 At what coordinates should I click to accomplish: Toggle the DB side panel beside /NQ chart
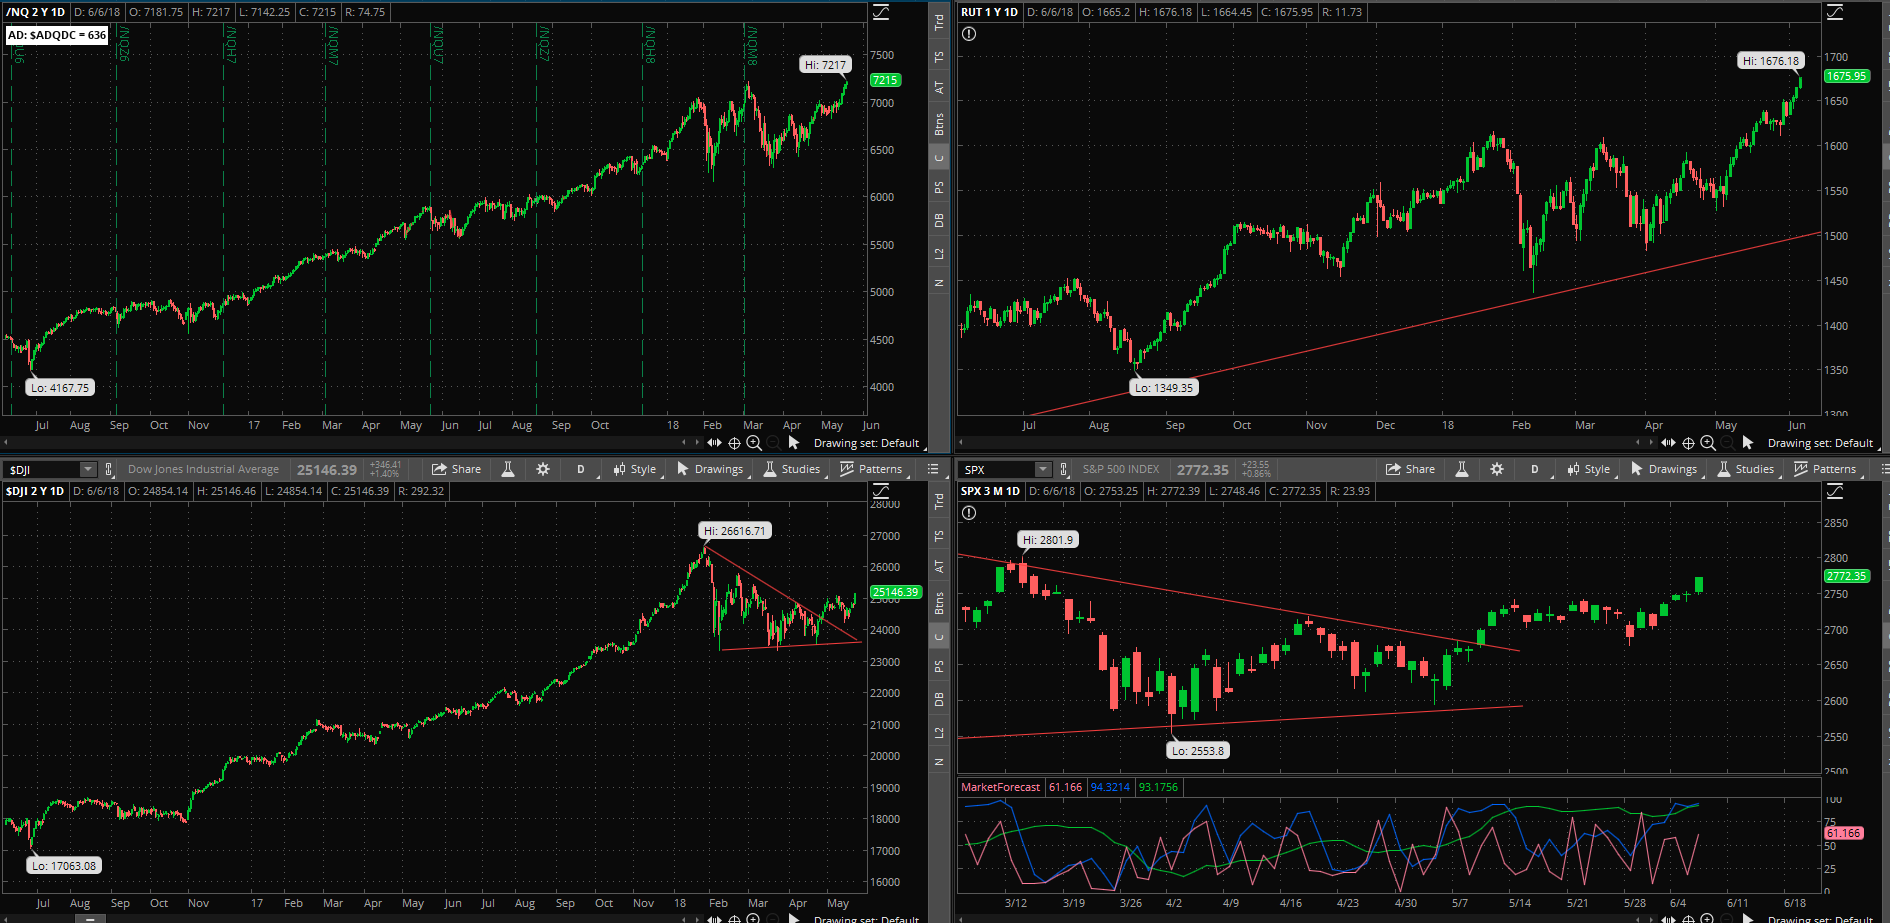click(939, 221)
